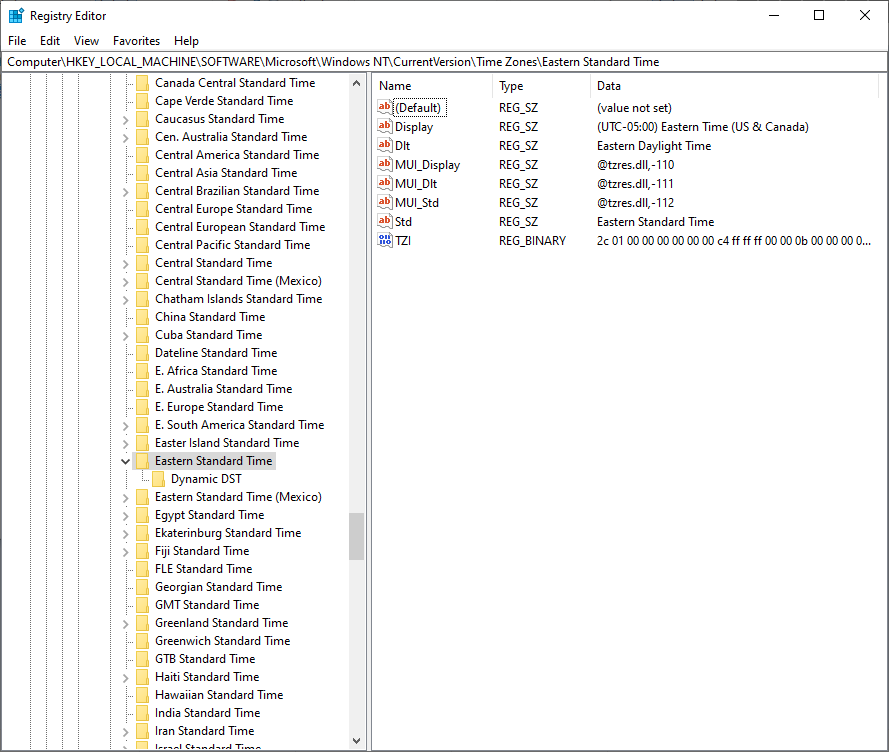
Task: Expand the Central Standard Time key
Action: [x=125, y=263]
